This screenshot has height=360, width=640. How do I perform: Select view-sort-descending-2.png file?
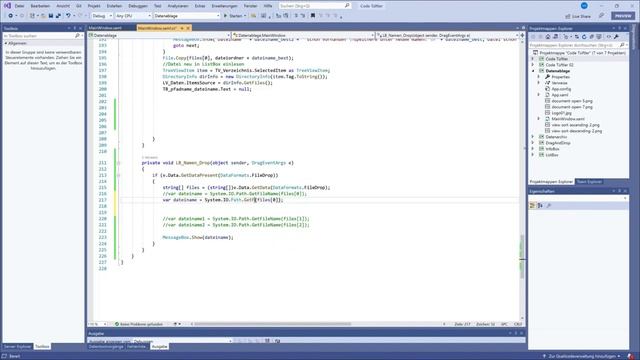pyautogui.click(x=576, y=131)
